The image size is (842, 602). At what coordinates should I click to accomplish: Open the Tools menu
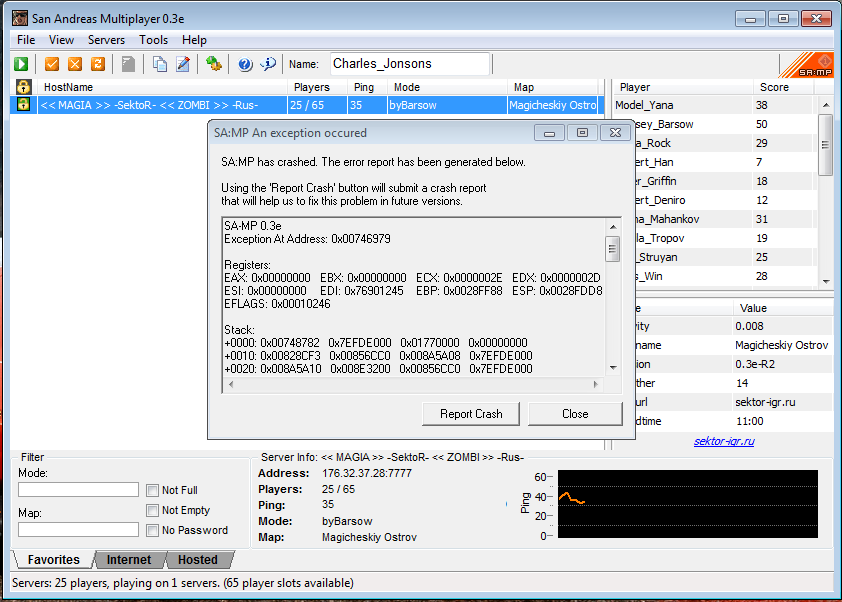coord(154,40)
